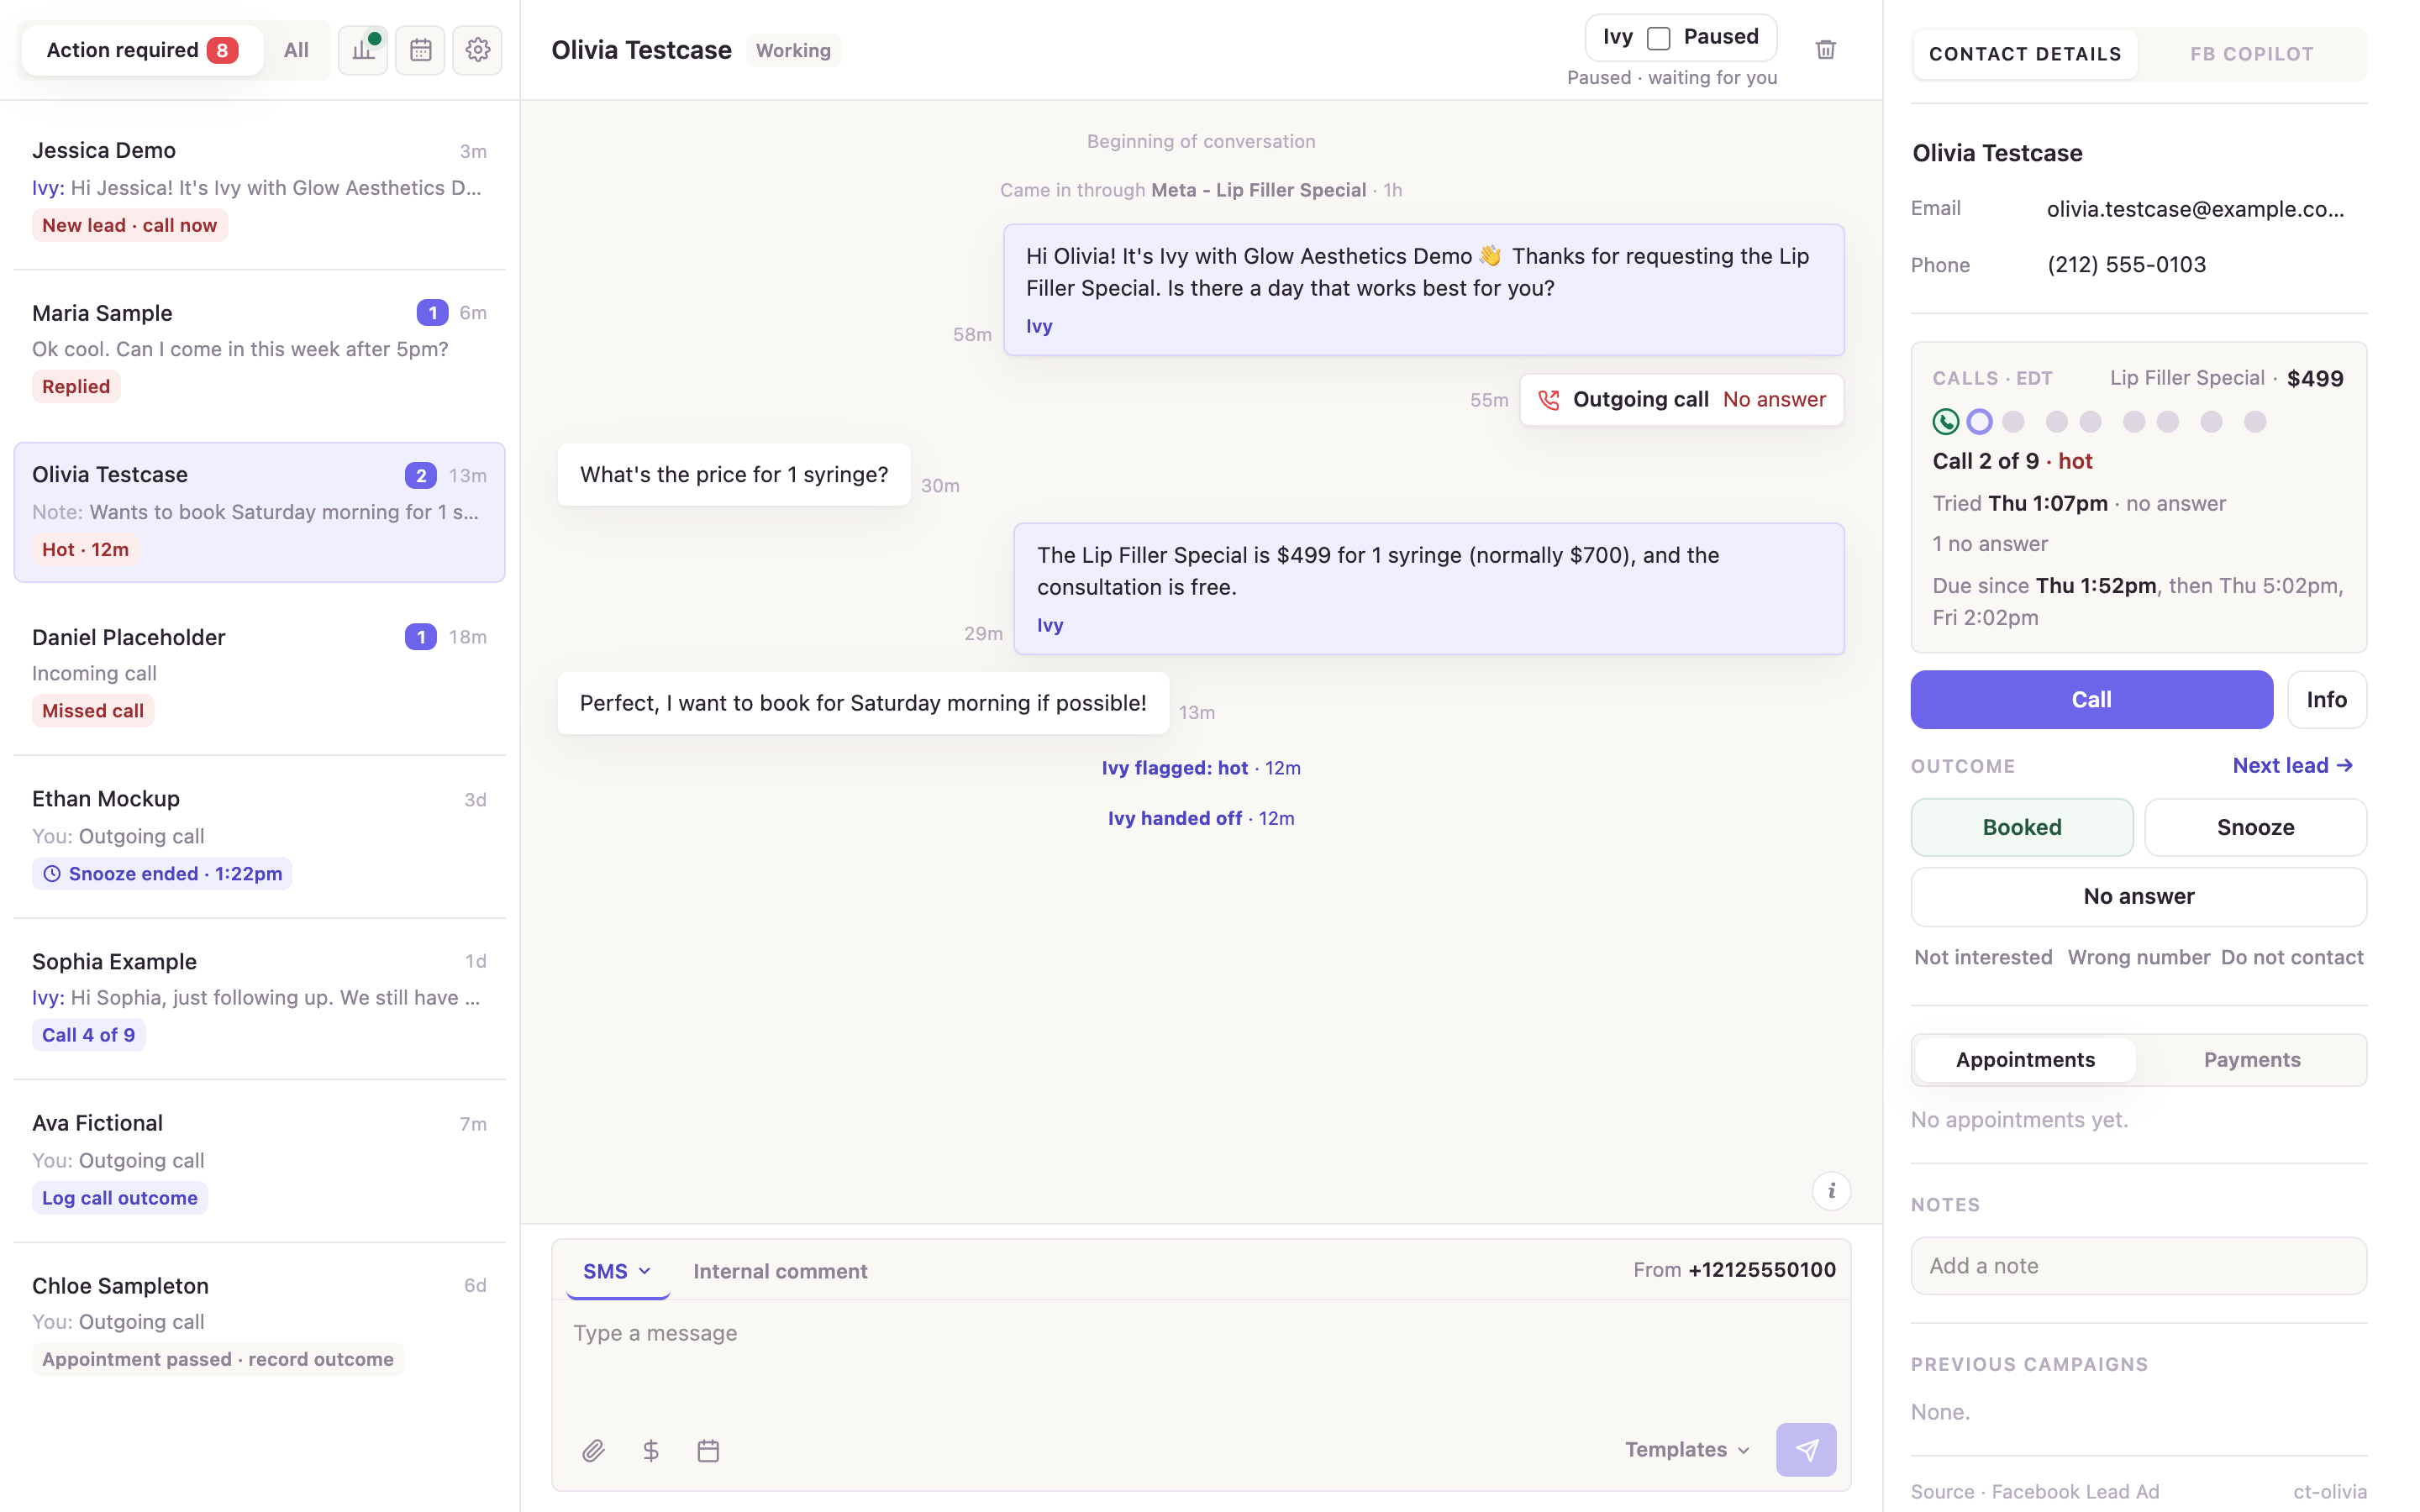Click Wrong number outcome link
This screenshot has height=1512, width=2420.
[2138, 957]
